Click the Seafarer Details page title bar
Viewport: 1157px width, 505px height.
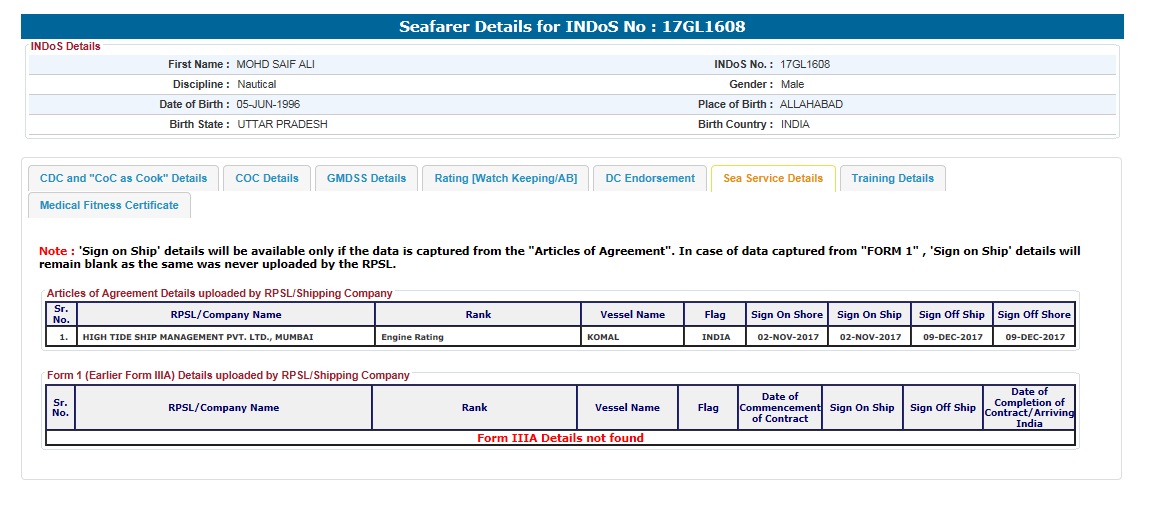click(x=572, y=26)
